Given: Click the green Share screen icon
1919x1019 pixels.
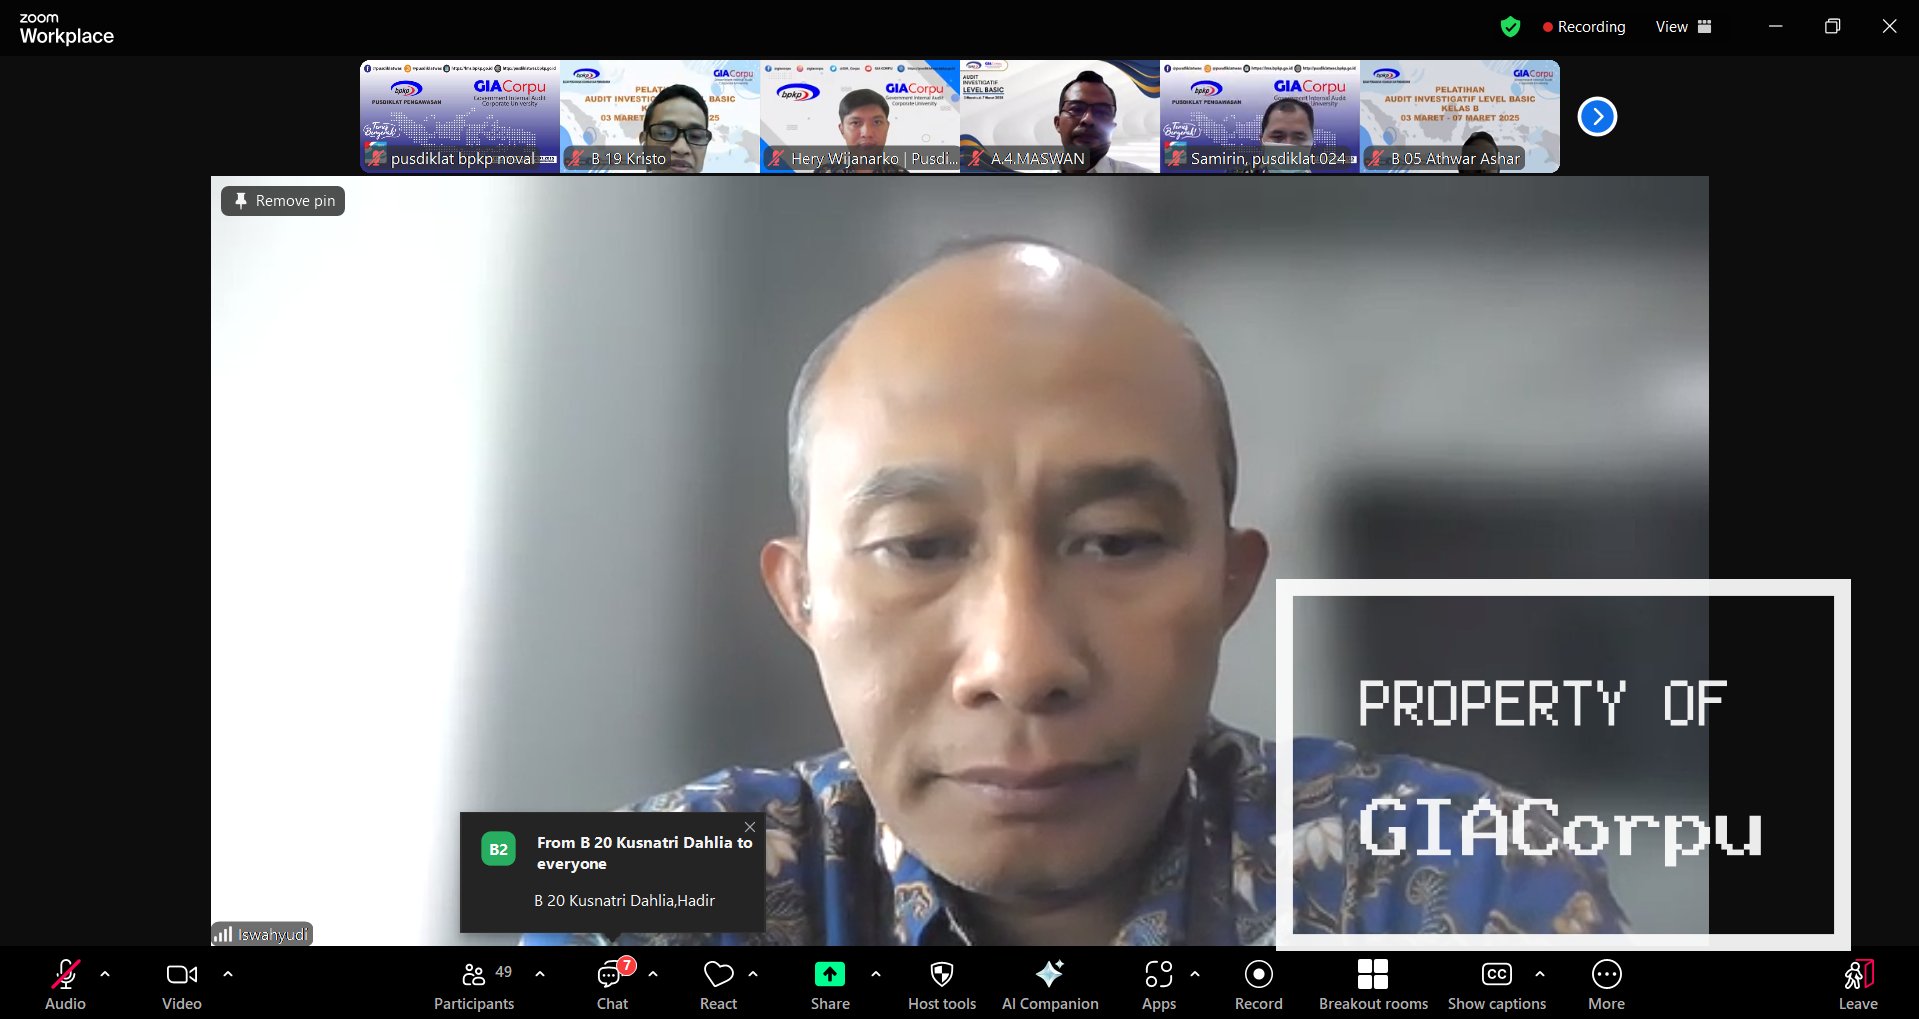Looking at the screenshot, I should tap(829, 974).
